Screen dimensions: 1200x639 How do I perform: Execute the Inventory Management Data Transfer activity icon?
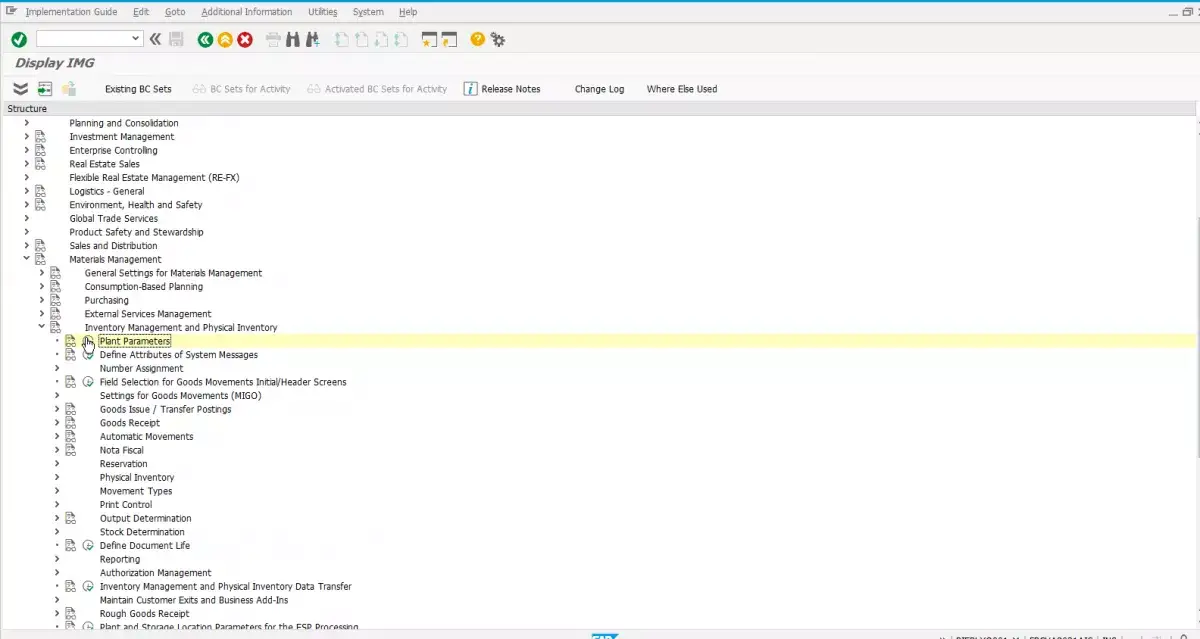[88, 587]
